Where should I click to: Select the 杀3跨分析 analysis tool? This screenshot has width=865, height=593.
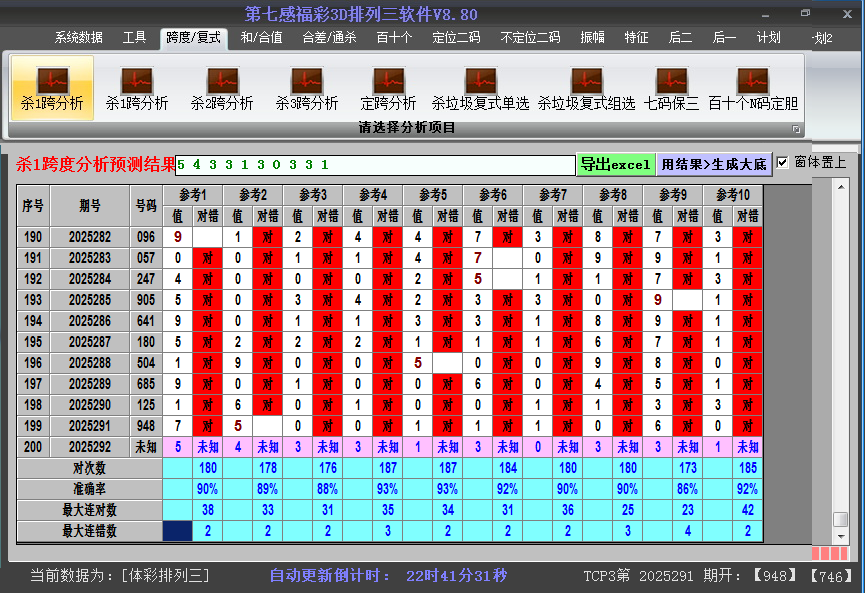click(306, 88)
